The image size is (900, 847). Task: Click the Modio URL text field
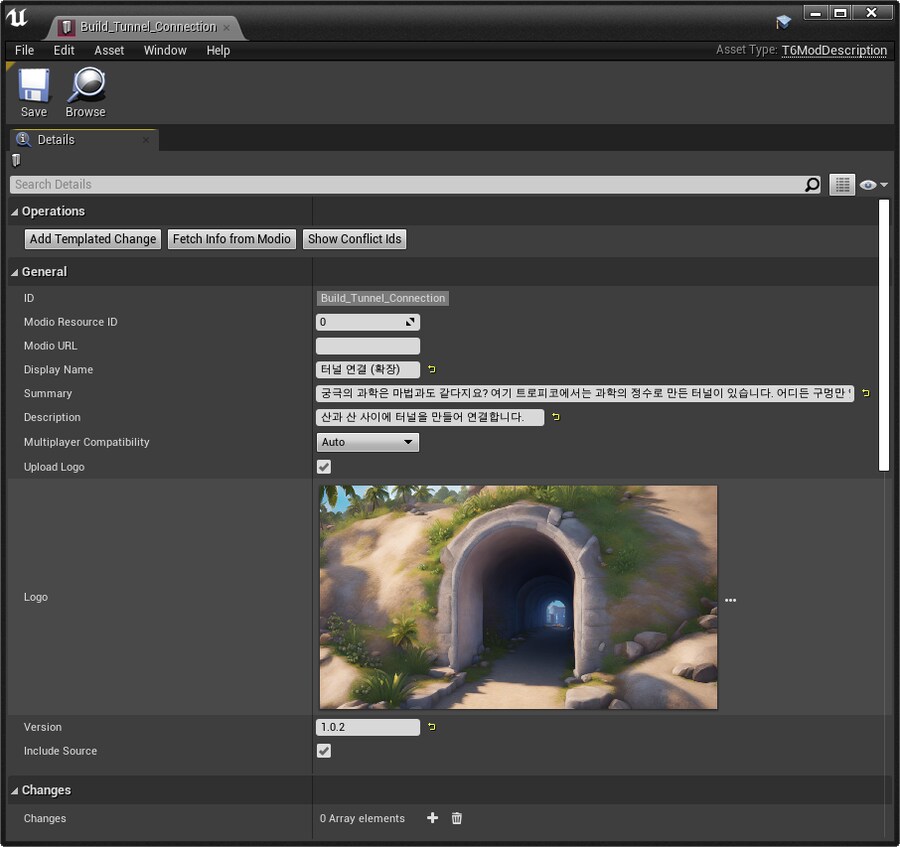pyautogui.click(x=368, y=346)
